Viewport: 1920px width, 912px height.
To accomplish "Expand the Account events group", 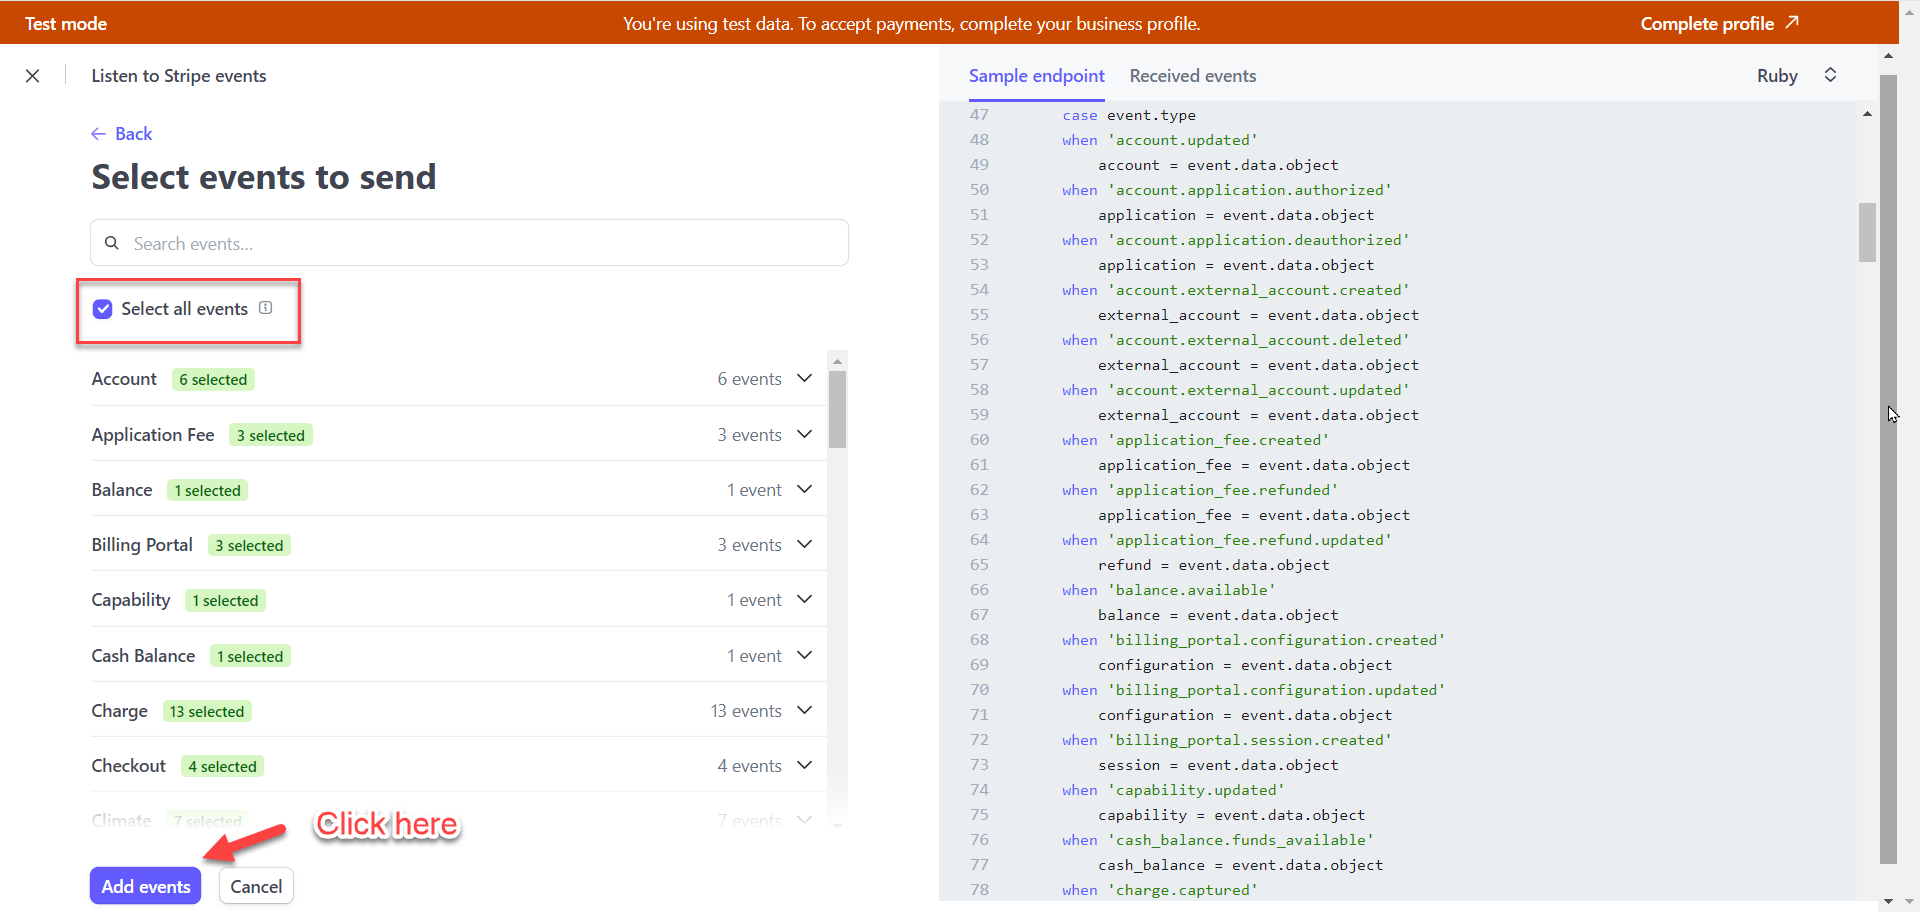I will (x=805, y=379).
